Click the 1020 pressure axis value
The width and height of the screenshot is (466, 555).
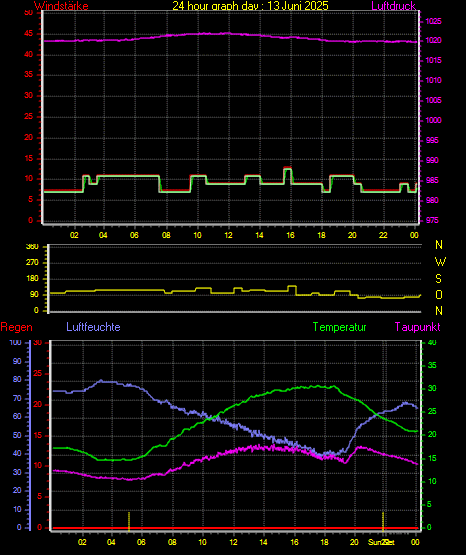coord(433,41)
